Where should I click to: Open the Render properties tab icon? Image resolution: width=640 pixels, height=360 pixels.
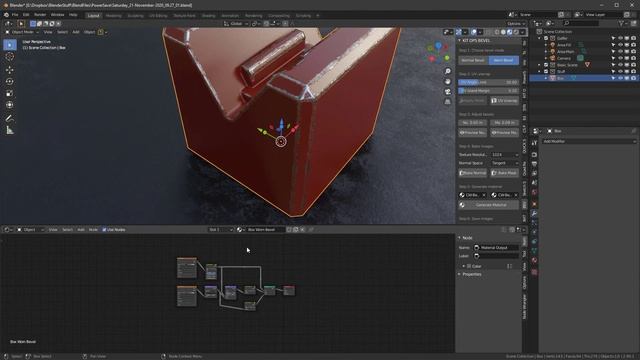click(534, 155)
